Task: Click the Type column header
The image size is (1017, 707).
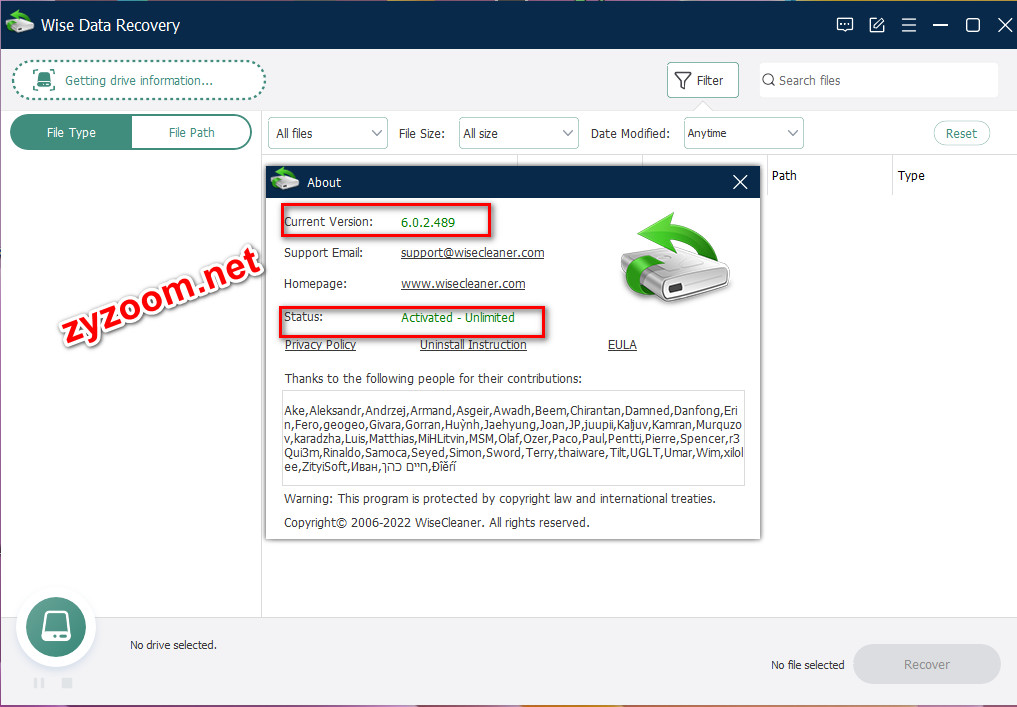Action: point(911,176)
